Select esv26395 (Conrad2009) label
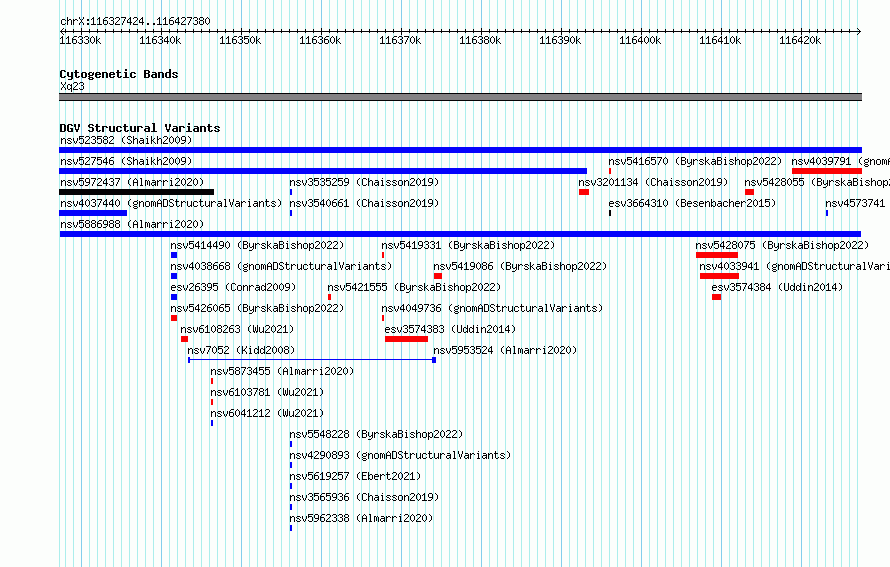Image resolution: width=890 pixels, height=567 pixels. 233,287
